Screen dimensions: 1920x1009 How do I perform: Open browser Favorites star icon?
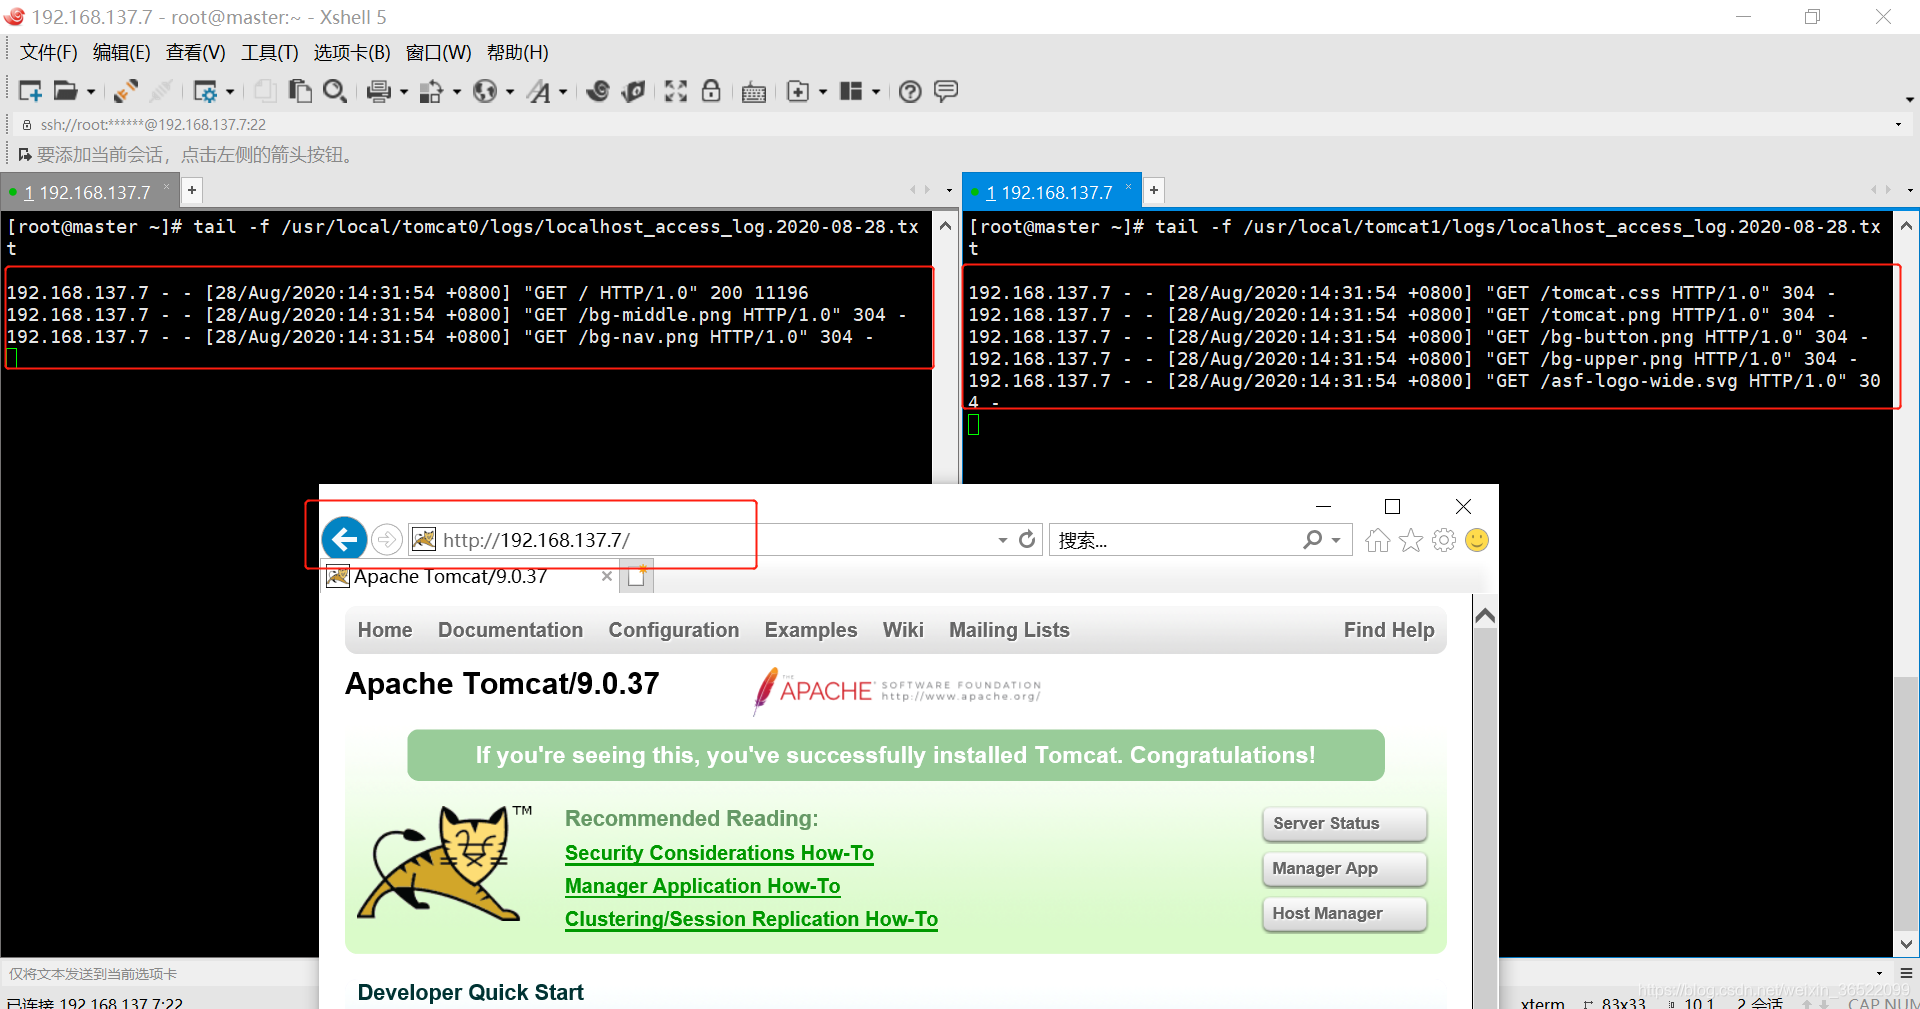point(1411,540)
